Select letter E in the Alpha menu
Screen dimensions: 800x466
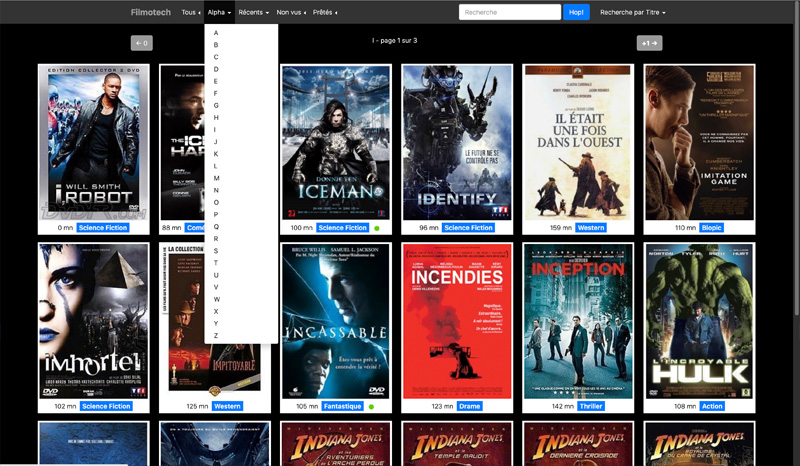pos(241,81)
